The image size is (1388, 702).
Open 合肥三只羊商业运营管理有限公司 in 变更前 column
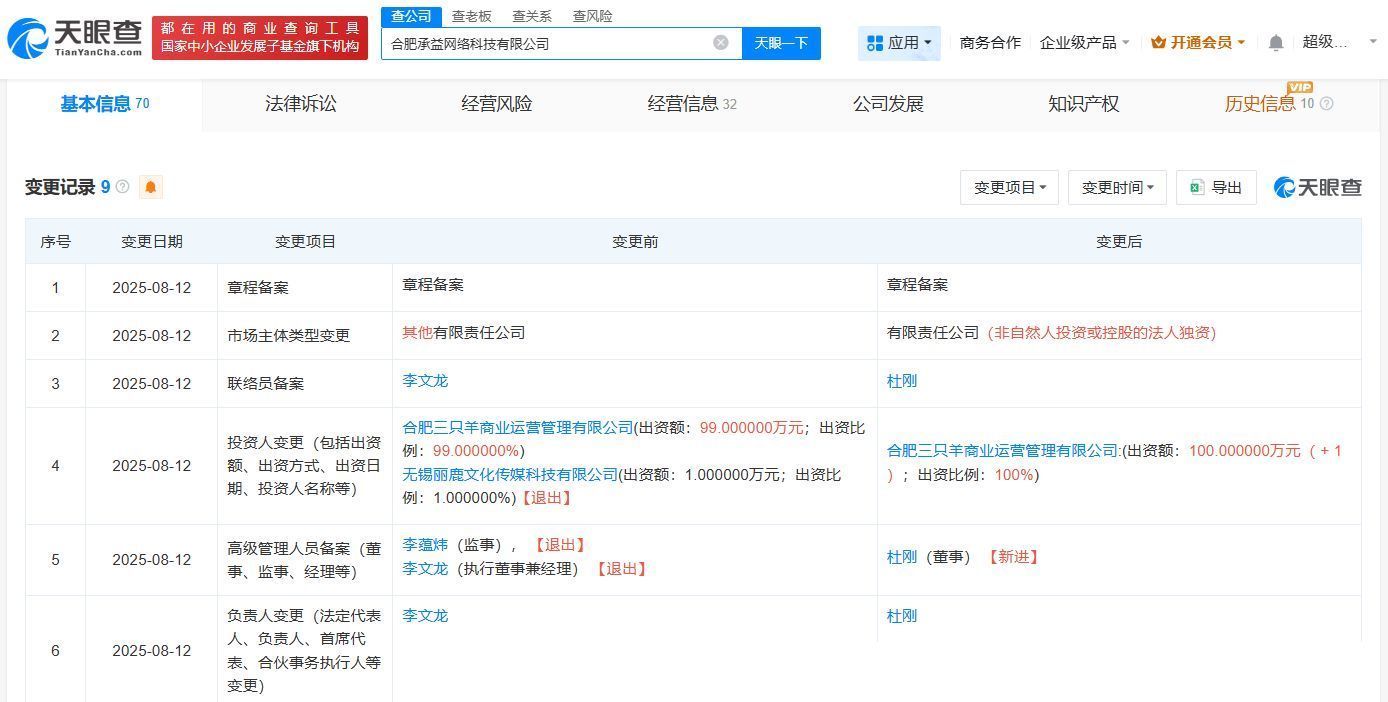click(518, 427)
